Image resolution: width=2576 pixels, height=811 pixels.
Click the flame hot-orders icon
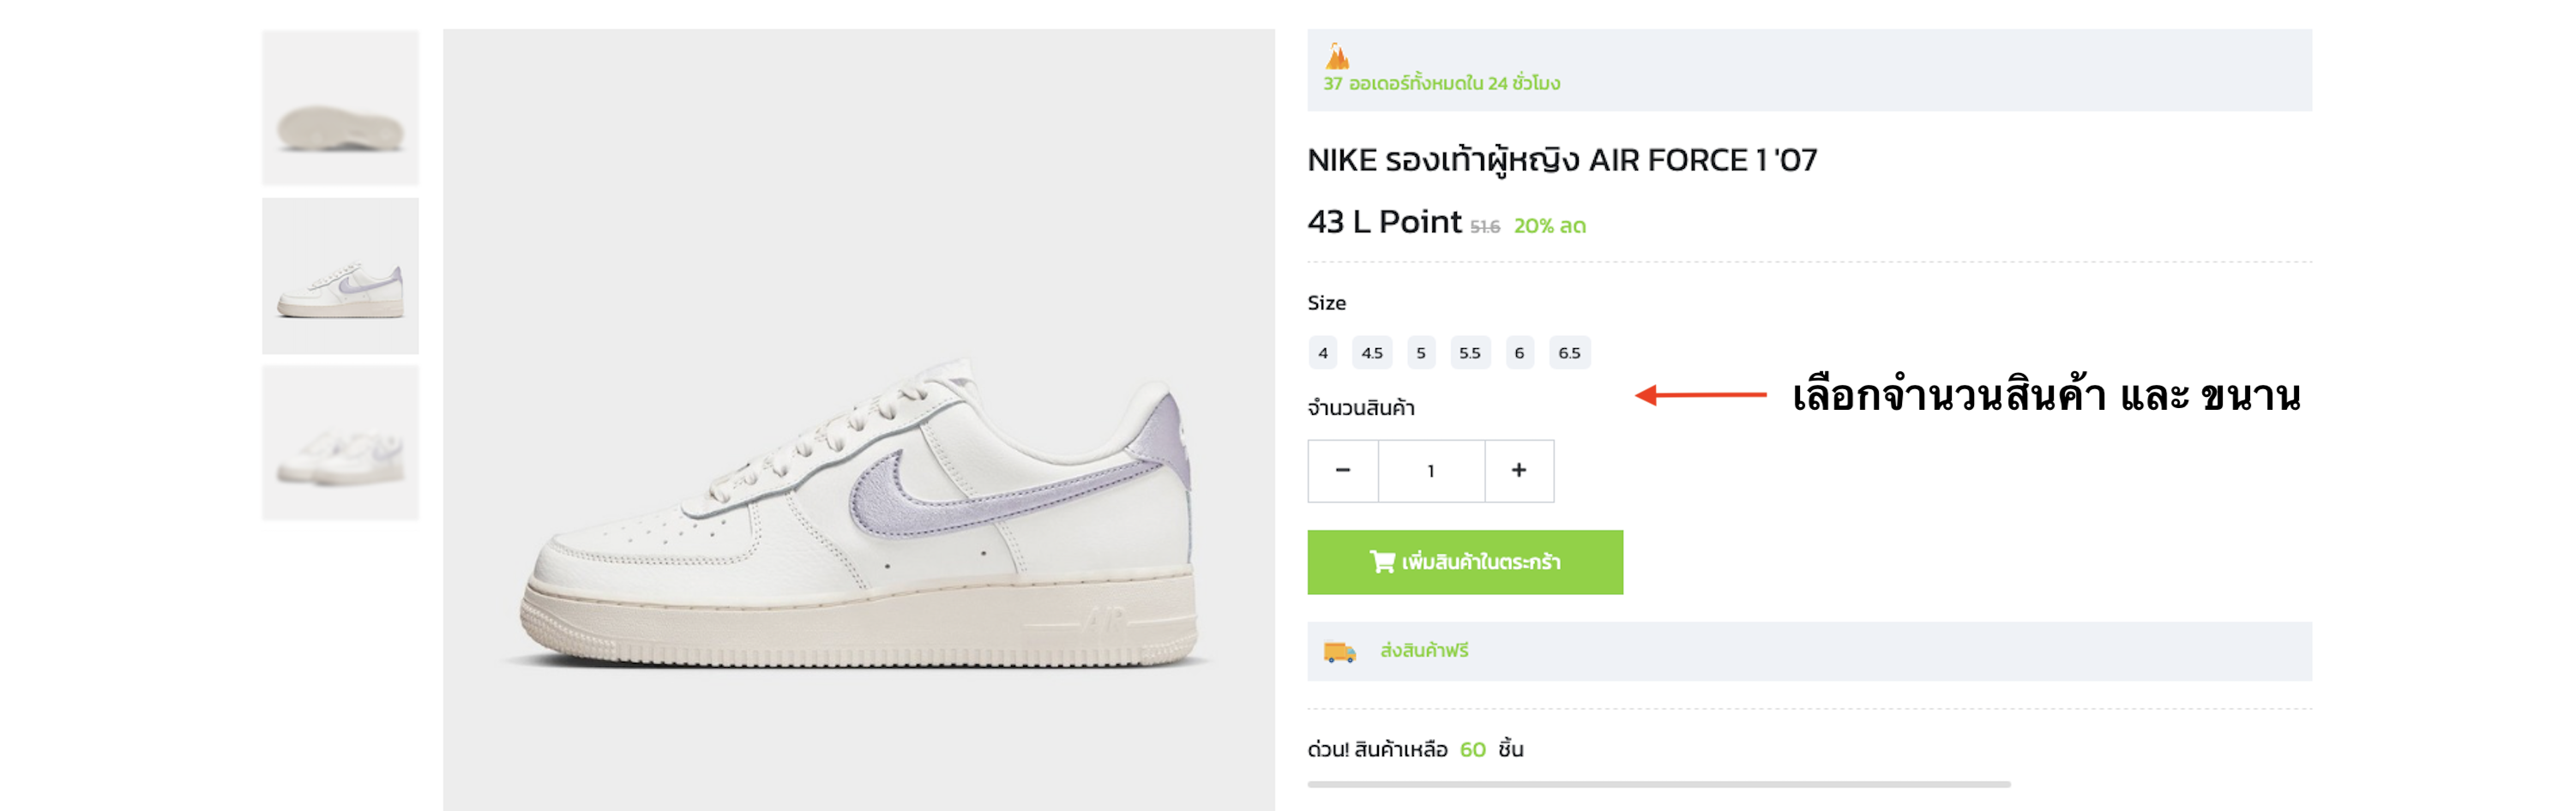tap(1337, 56)
